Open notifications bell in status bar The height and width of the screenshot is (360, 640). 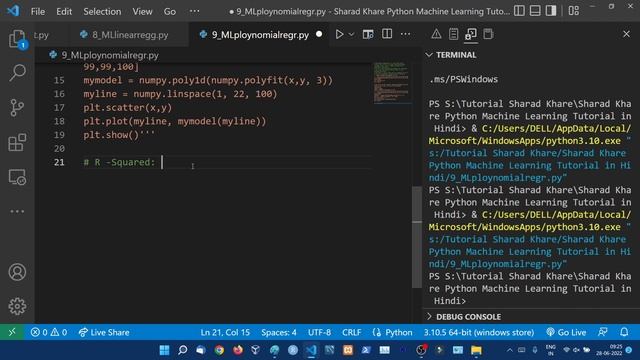tap(624, 332)
